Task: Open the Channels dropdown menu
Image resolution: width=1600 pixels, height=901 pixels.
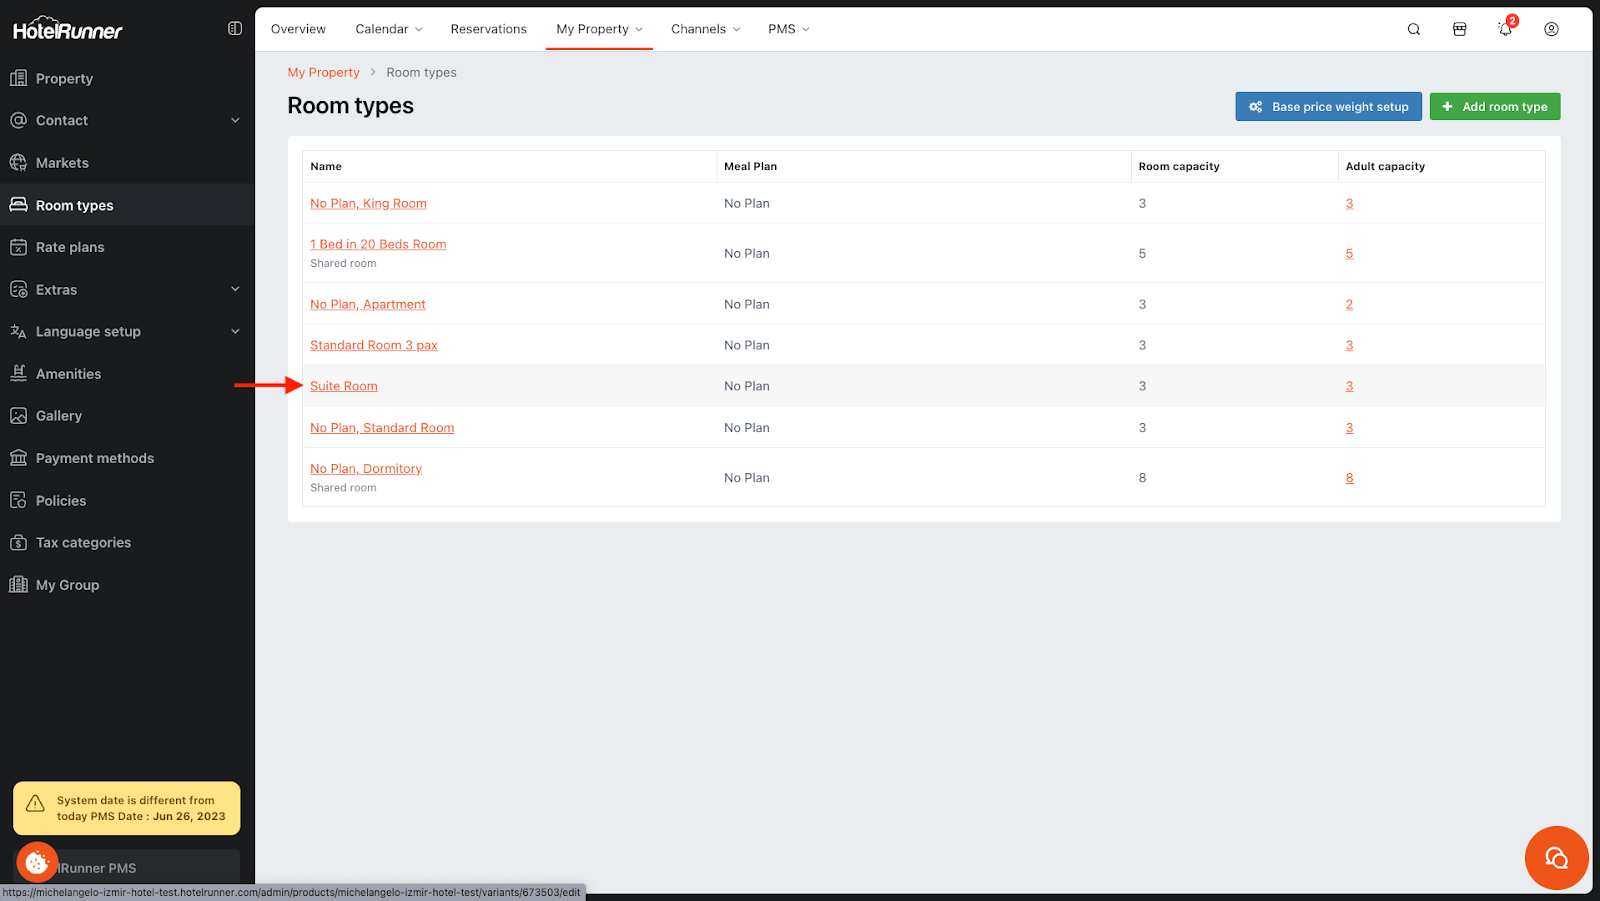Action: (x=705, y=29)
